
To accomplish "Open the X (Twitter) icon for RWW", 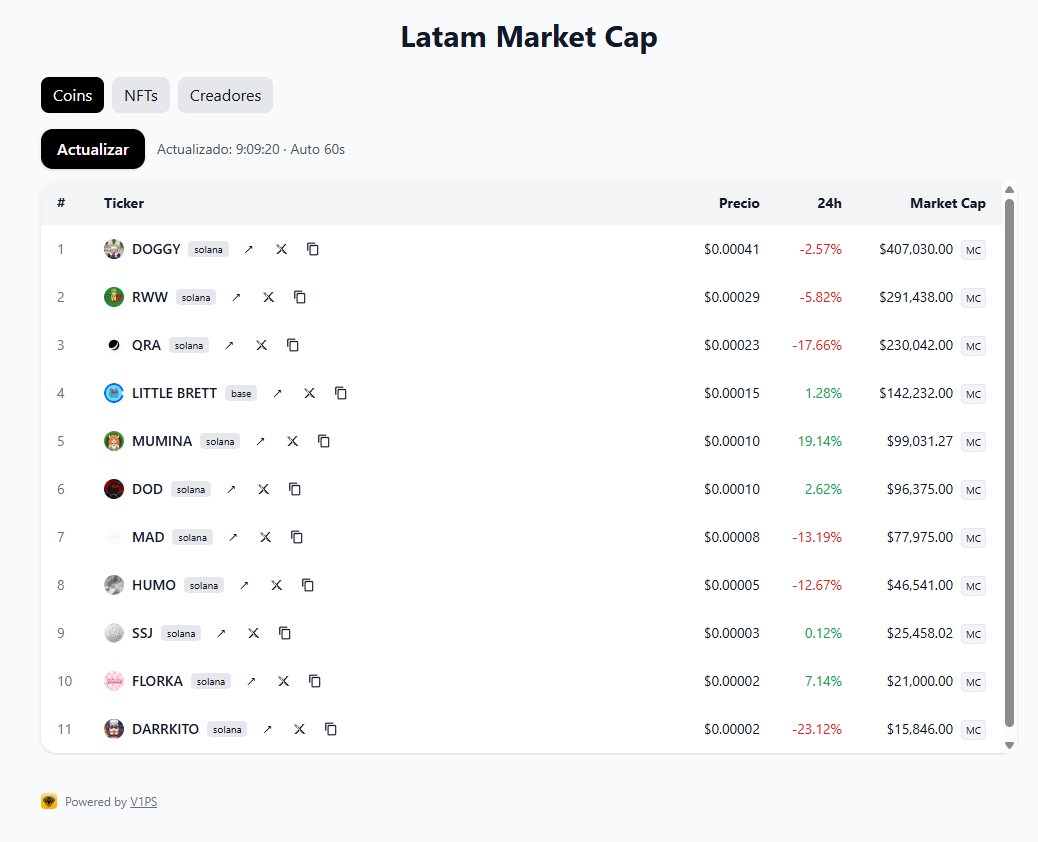I will [268, 297].
